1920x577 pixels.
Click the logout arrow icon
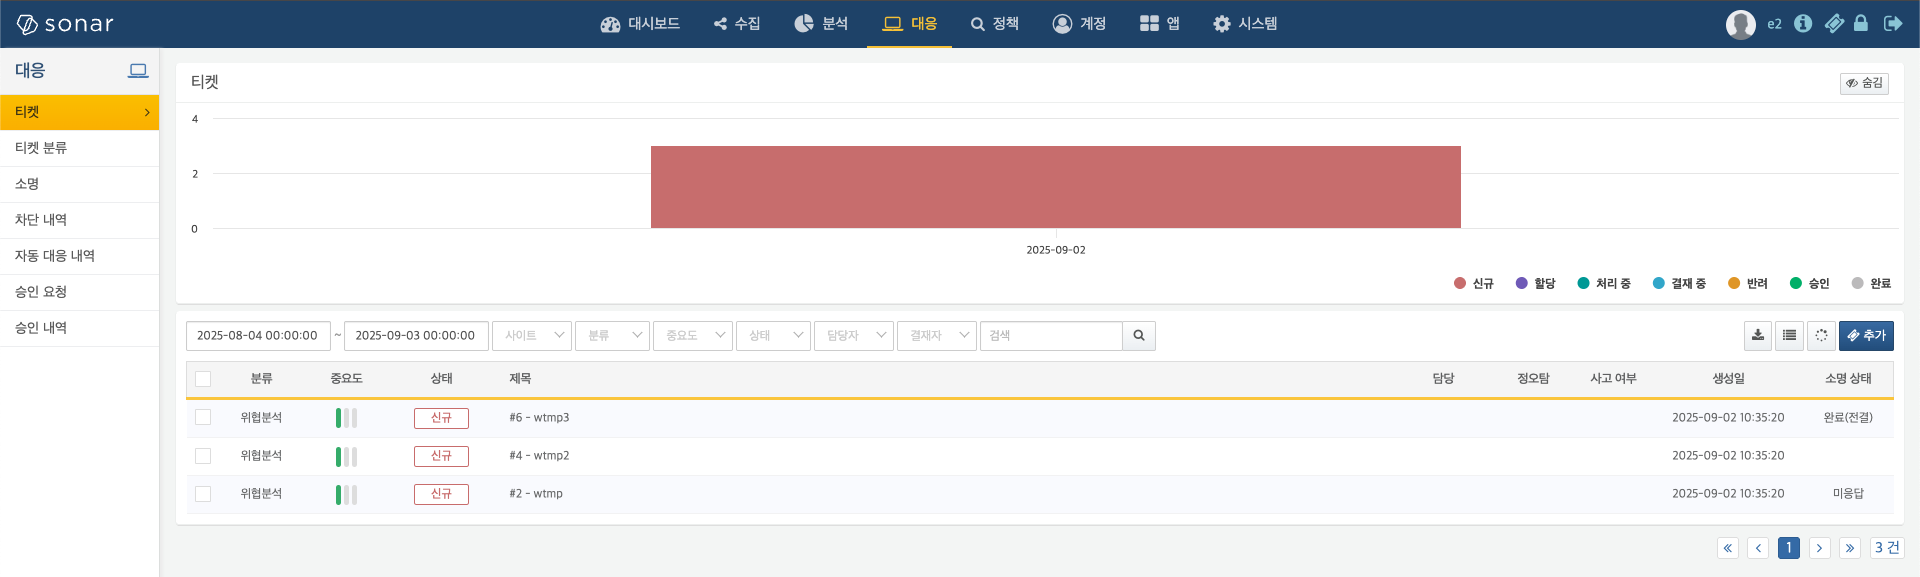coord(1893,23)
